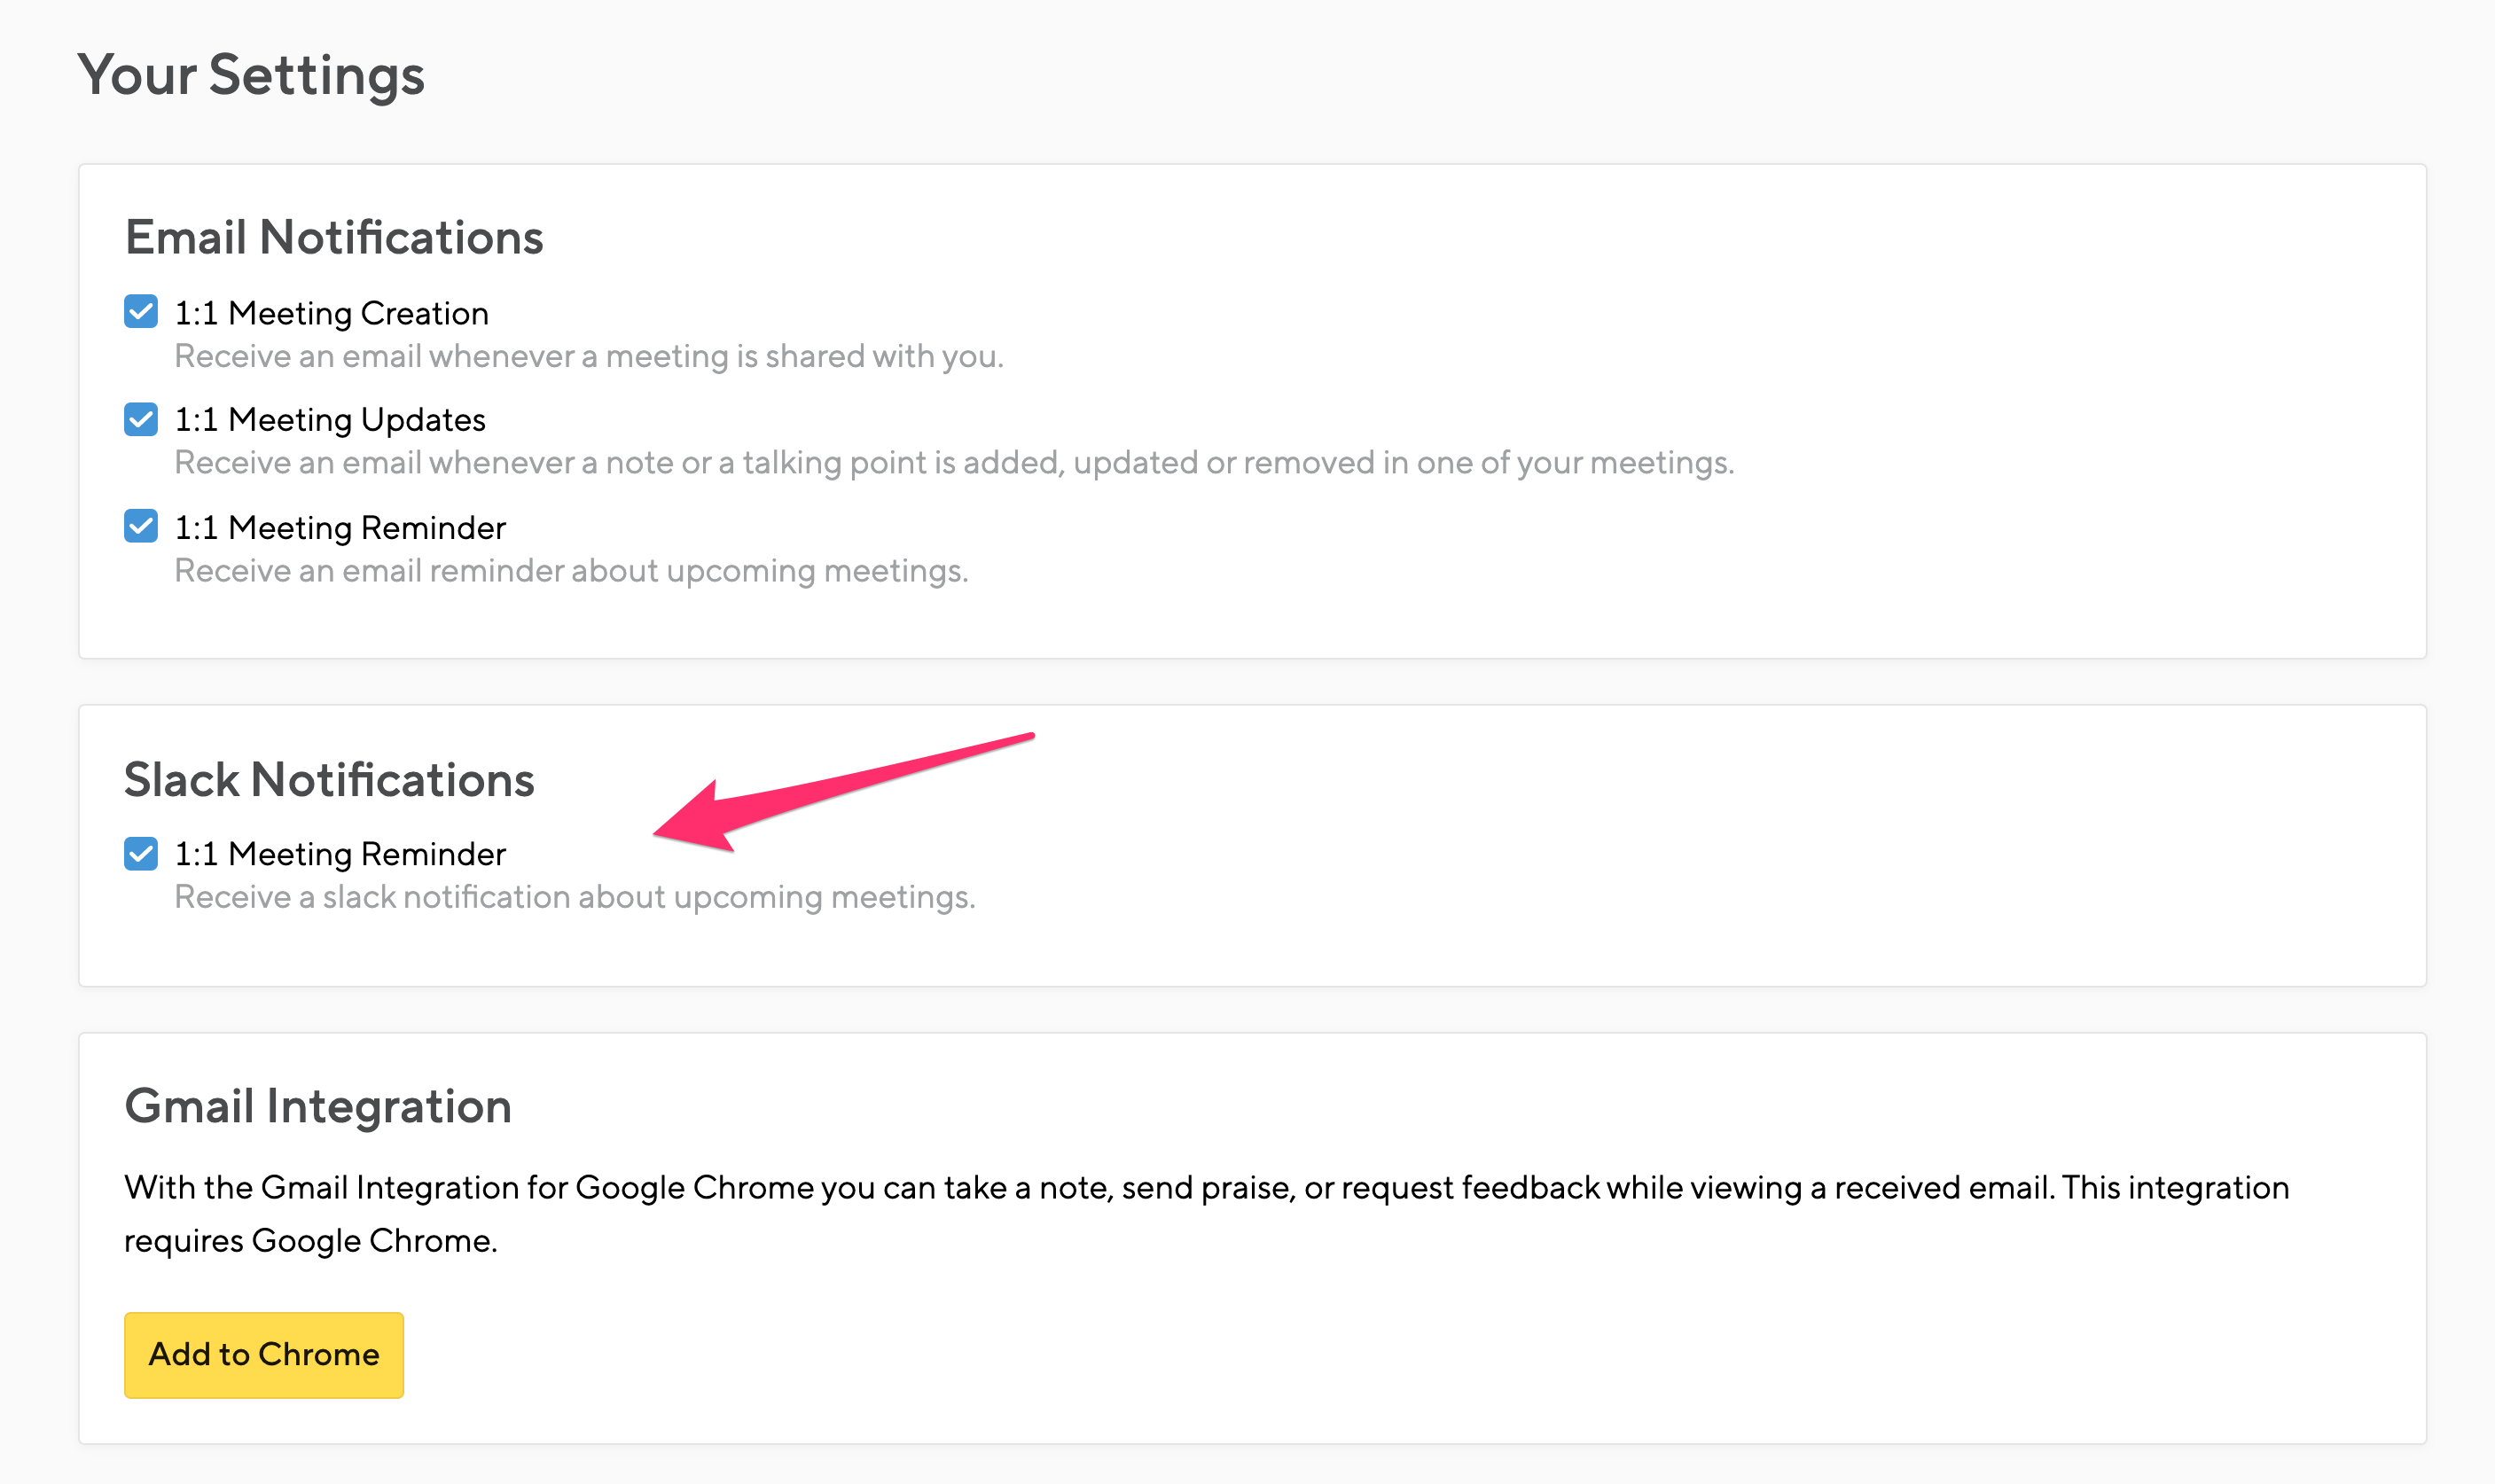Toggle the 1:1 Meeting Updates checkbox
2495x1484 pixels.
pyautogui.click(x=141, y=419)
